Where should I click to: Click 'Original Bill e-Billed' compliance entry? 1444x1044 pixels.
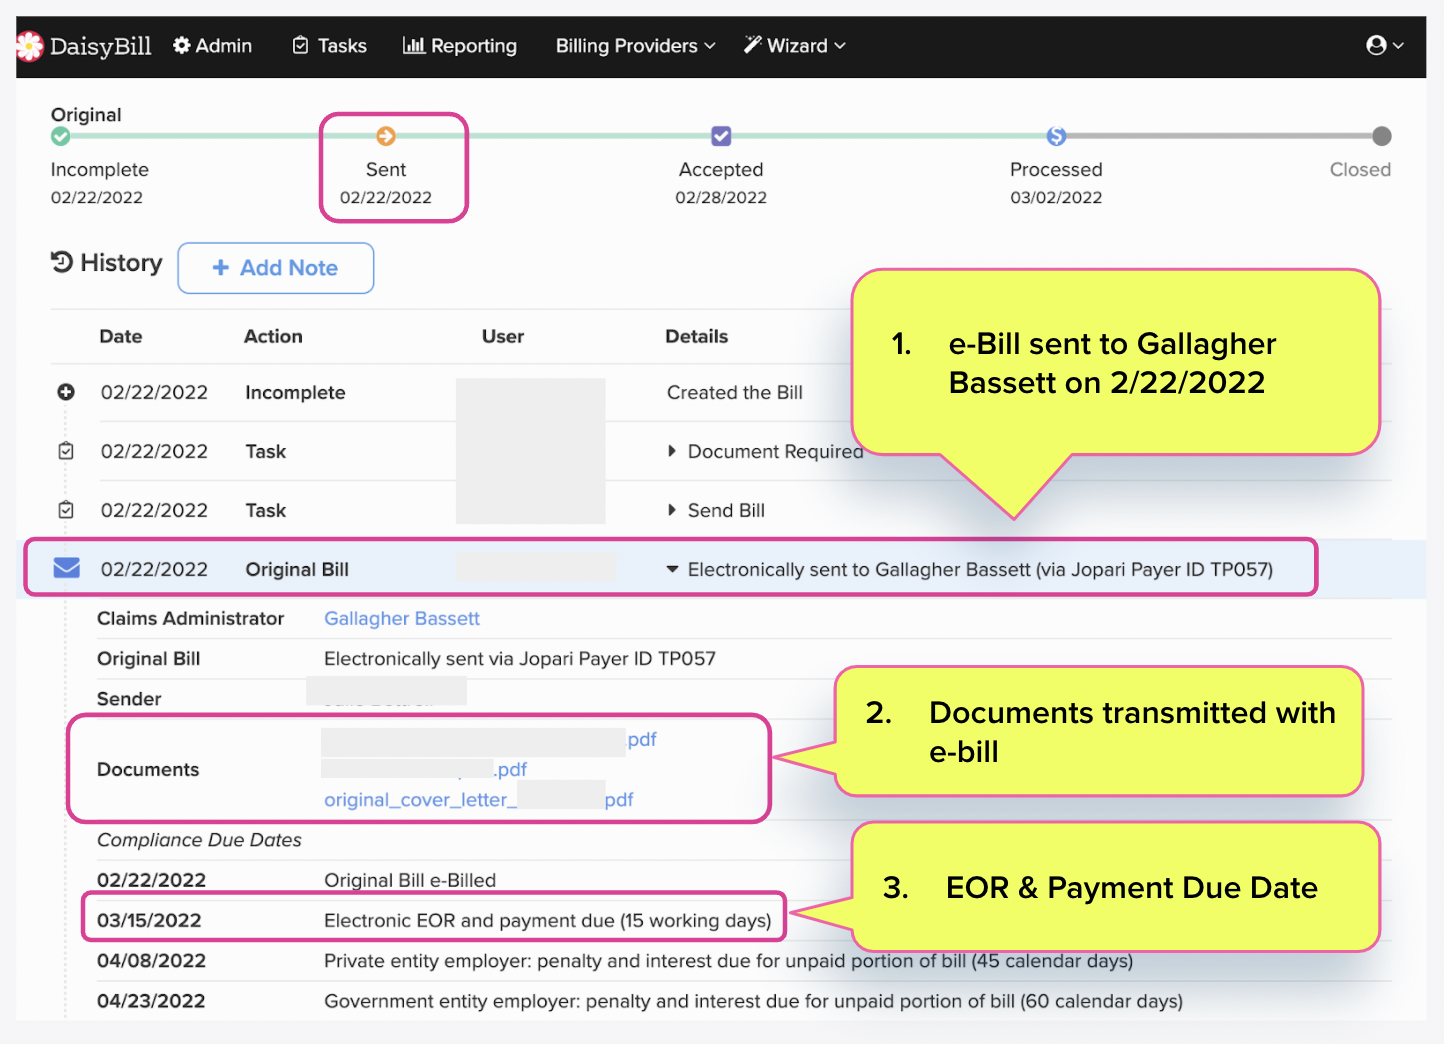coord(410,881)
